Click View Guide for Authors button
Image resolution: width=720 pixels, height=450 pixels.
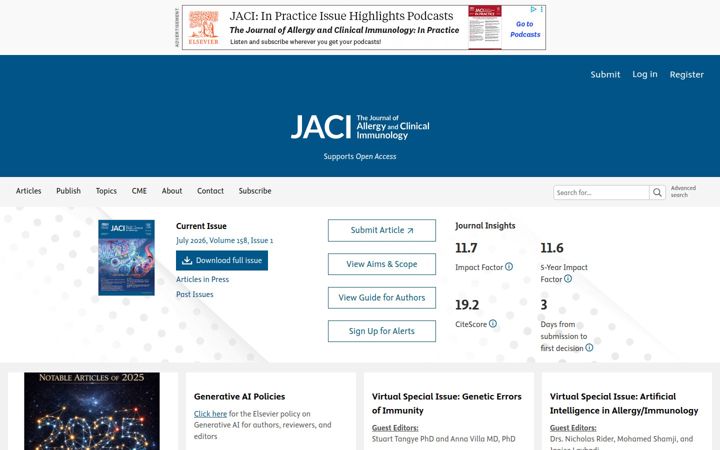tap(382, 298)
